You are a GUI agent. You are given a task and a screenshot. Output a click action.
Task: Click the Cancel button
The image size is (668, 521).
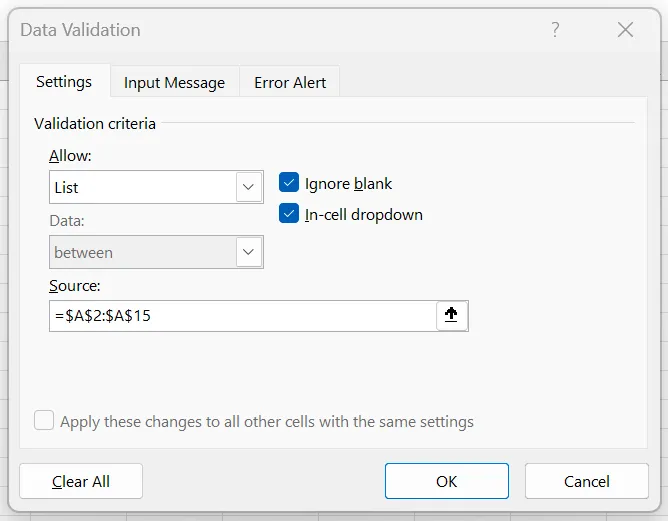(x=587, y=481)
